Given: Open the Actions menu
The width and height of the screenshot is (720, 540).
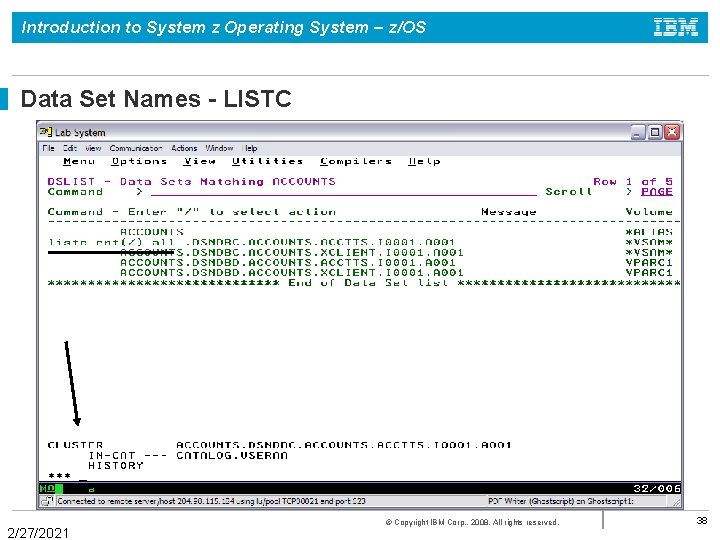Looking at the screenshot, I should (184, 148).
